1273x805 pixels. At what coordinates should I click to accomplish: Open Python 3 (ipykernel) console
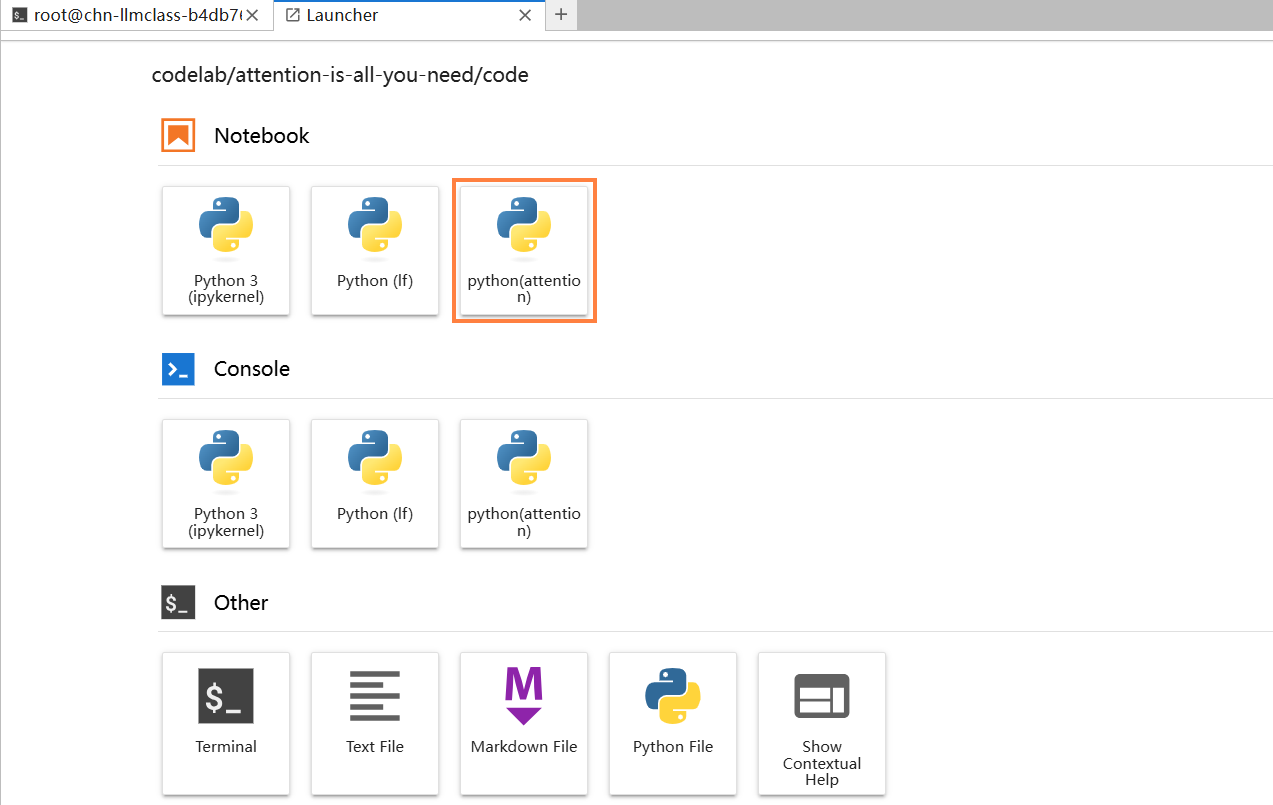pos(226,483)
